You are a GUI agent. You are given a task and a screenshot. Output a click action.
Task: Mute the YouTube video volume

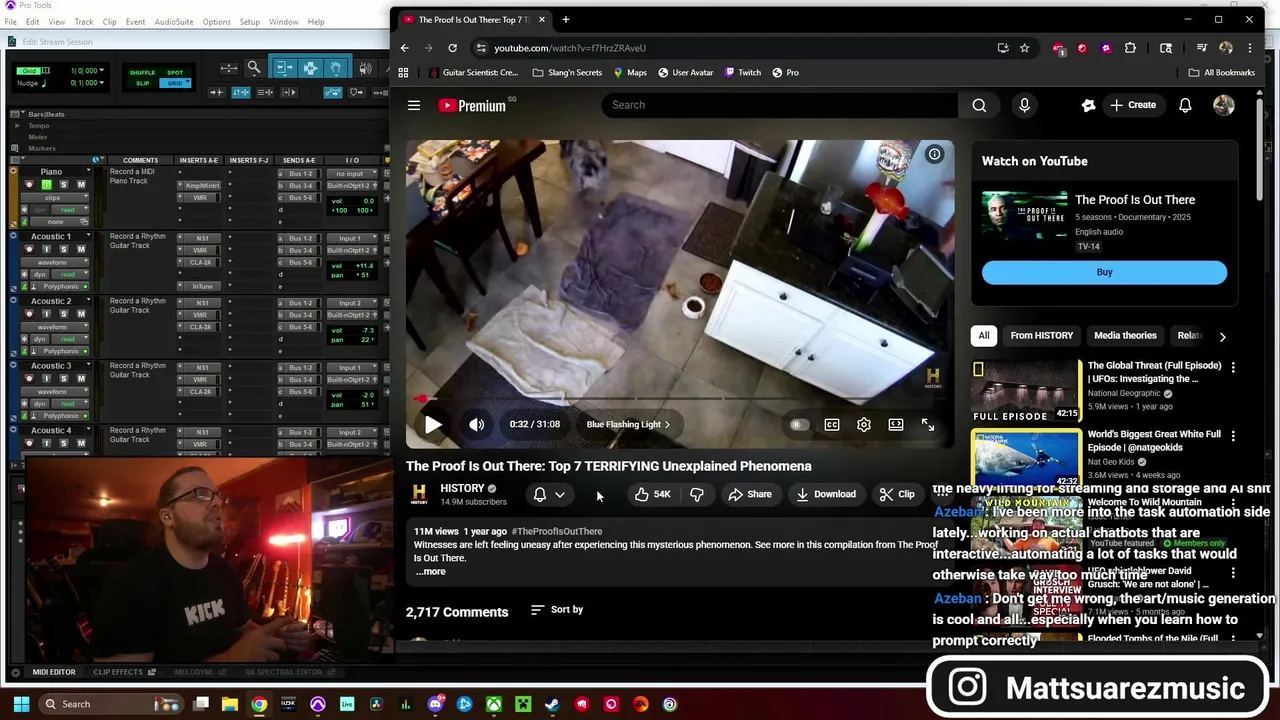pyautogui.click(x=477, y=424)
